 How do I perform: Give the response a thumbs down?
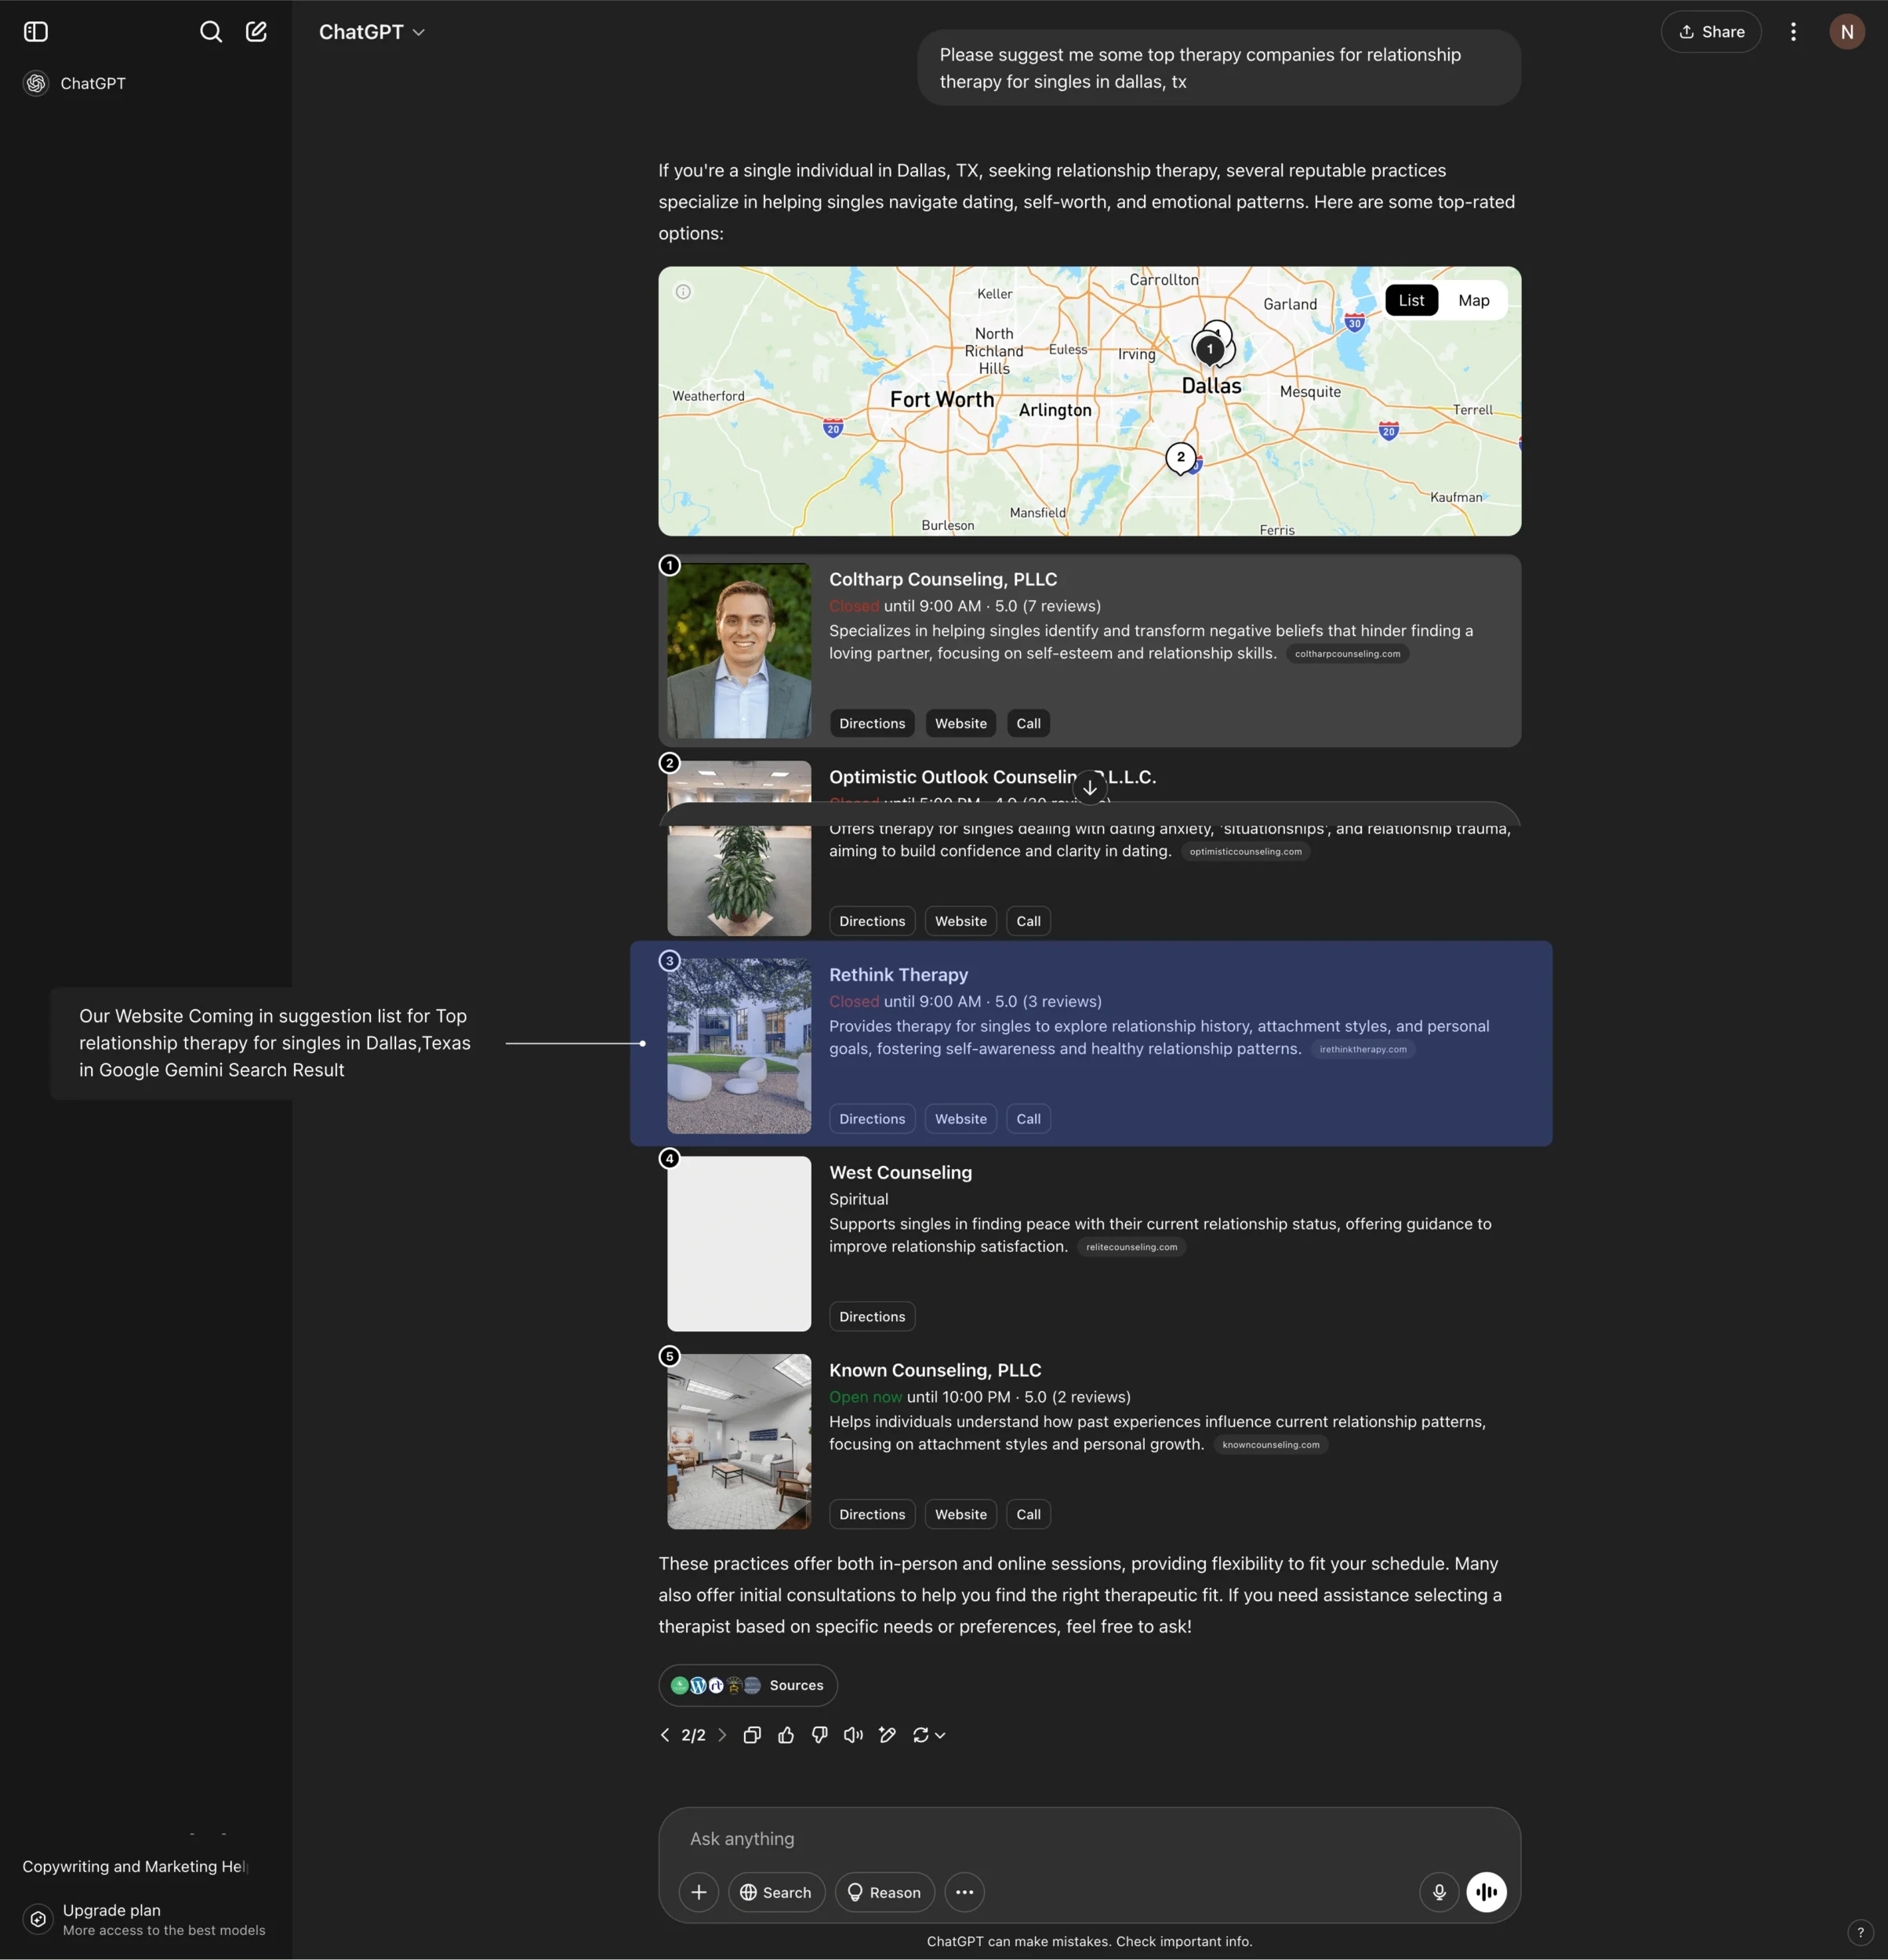click(x=820, y=1736)
